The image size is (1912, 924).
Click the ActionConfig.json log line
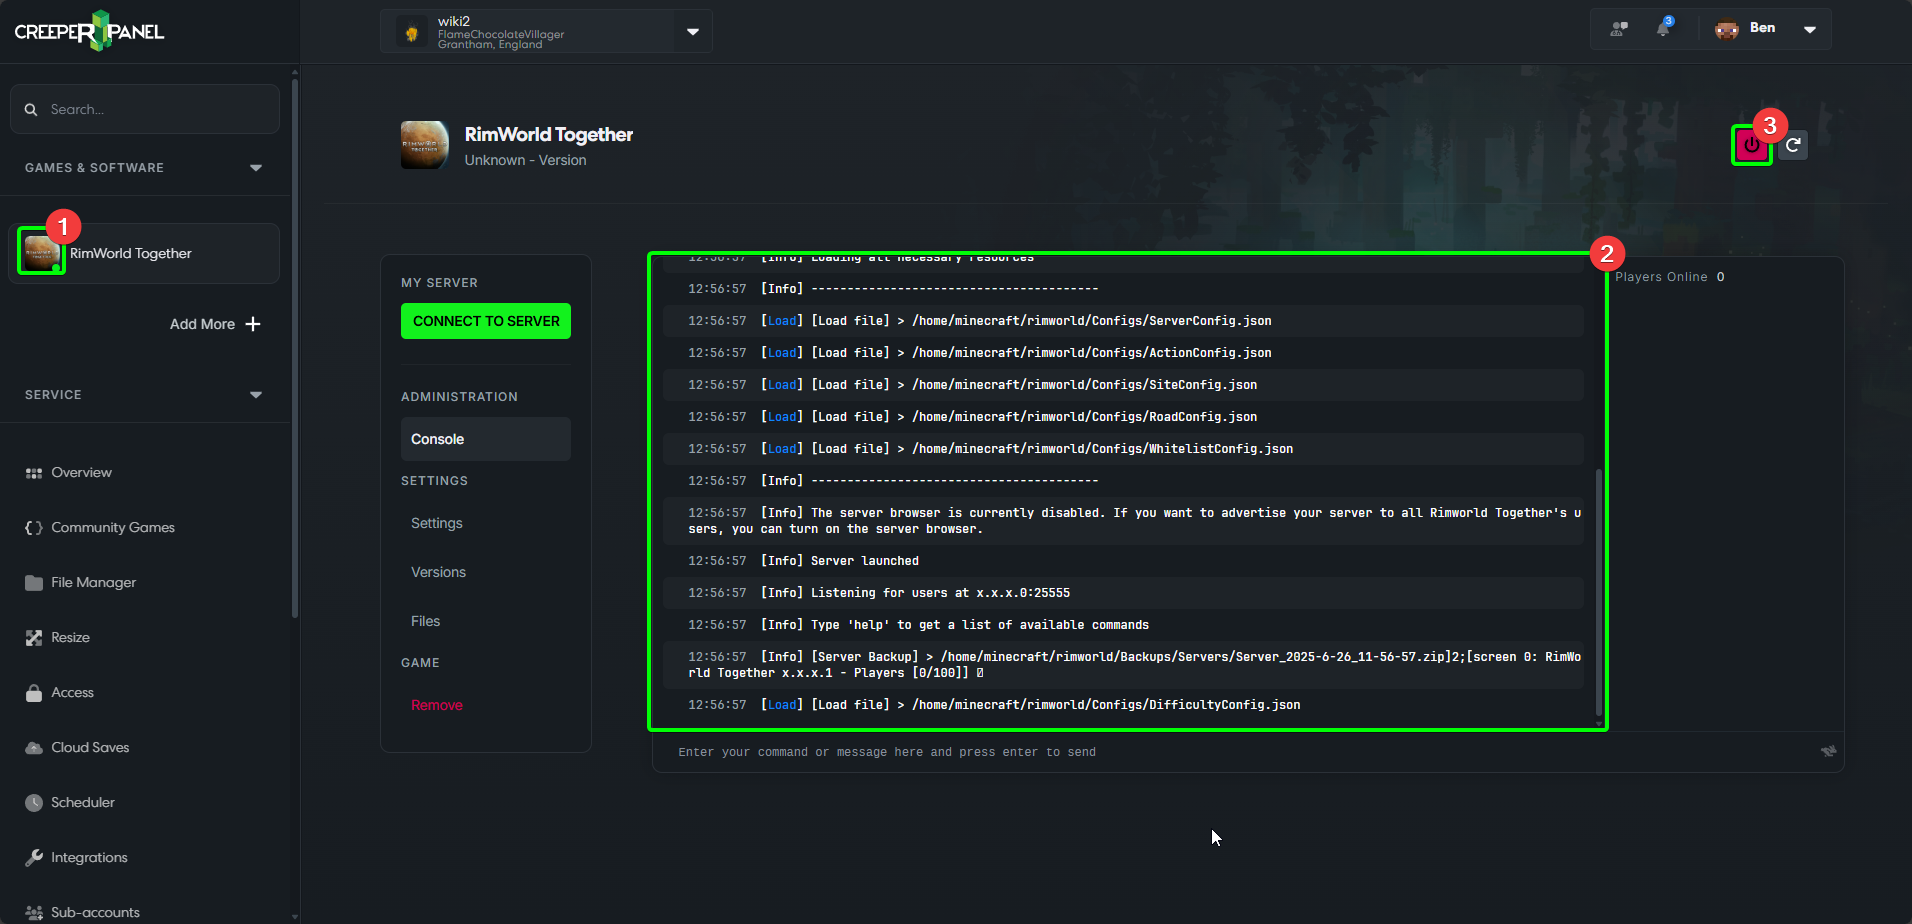pyautogui.click(x=1123, y=353)
